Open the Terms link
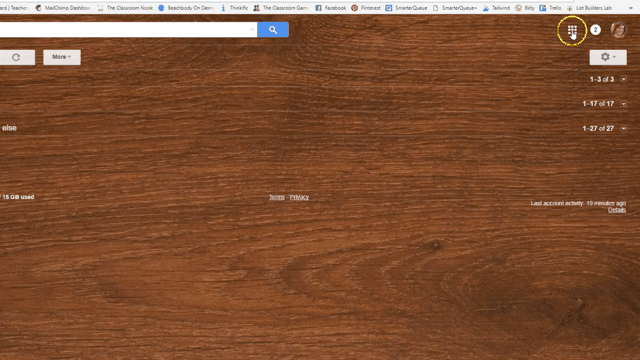This screenshot has width=640, height=360. pos(277,197)
